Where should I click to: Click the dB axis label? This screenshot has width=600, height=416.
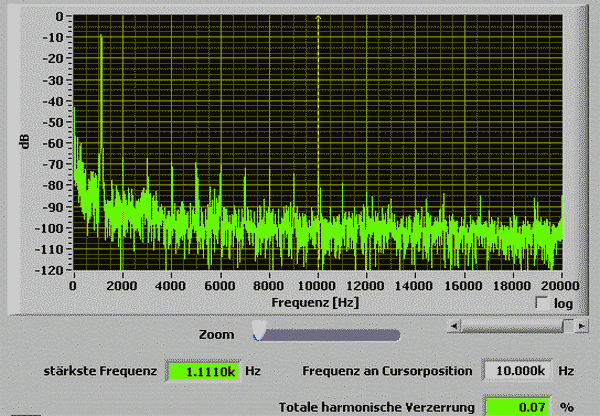pyautogui.click(x=24, y=141)
